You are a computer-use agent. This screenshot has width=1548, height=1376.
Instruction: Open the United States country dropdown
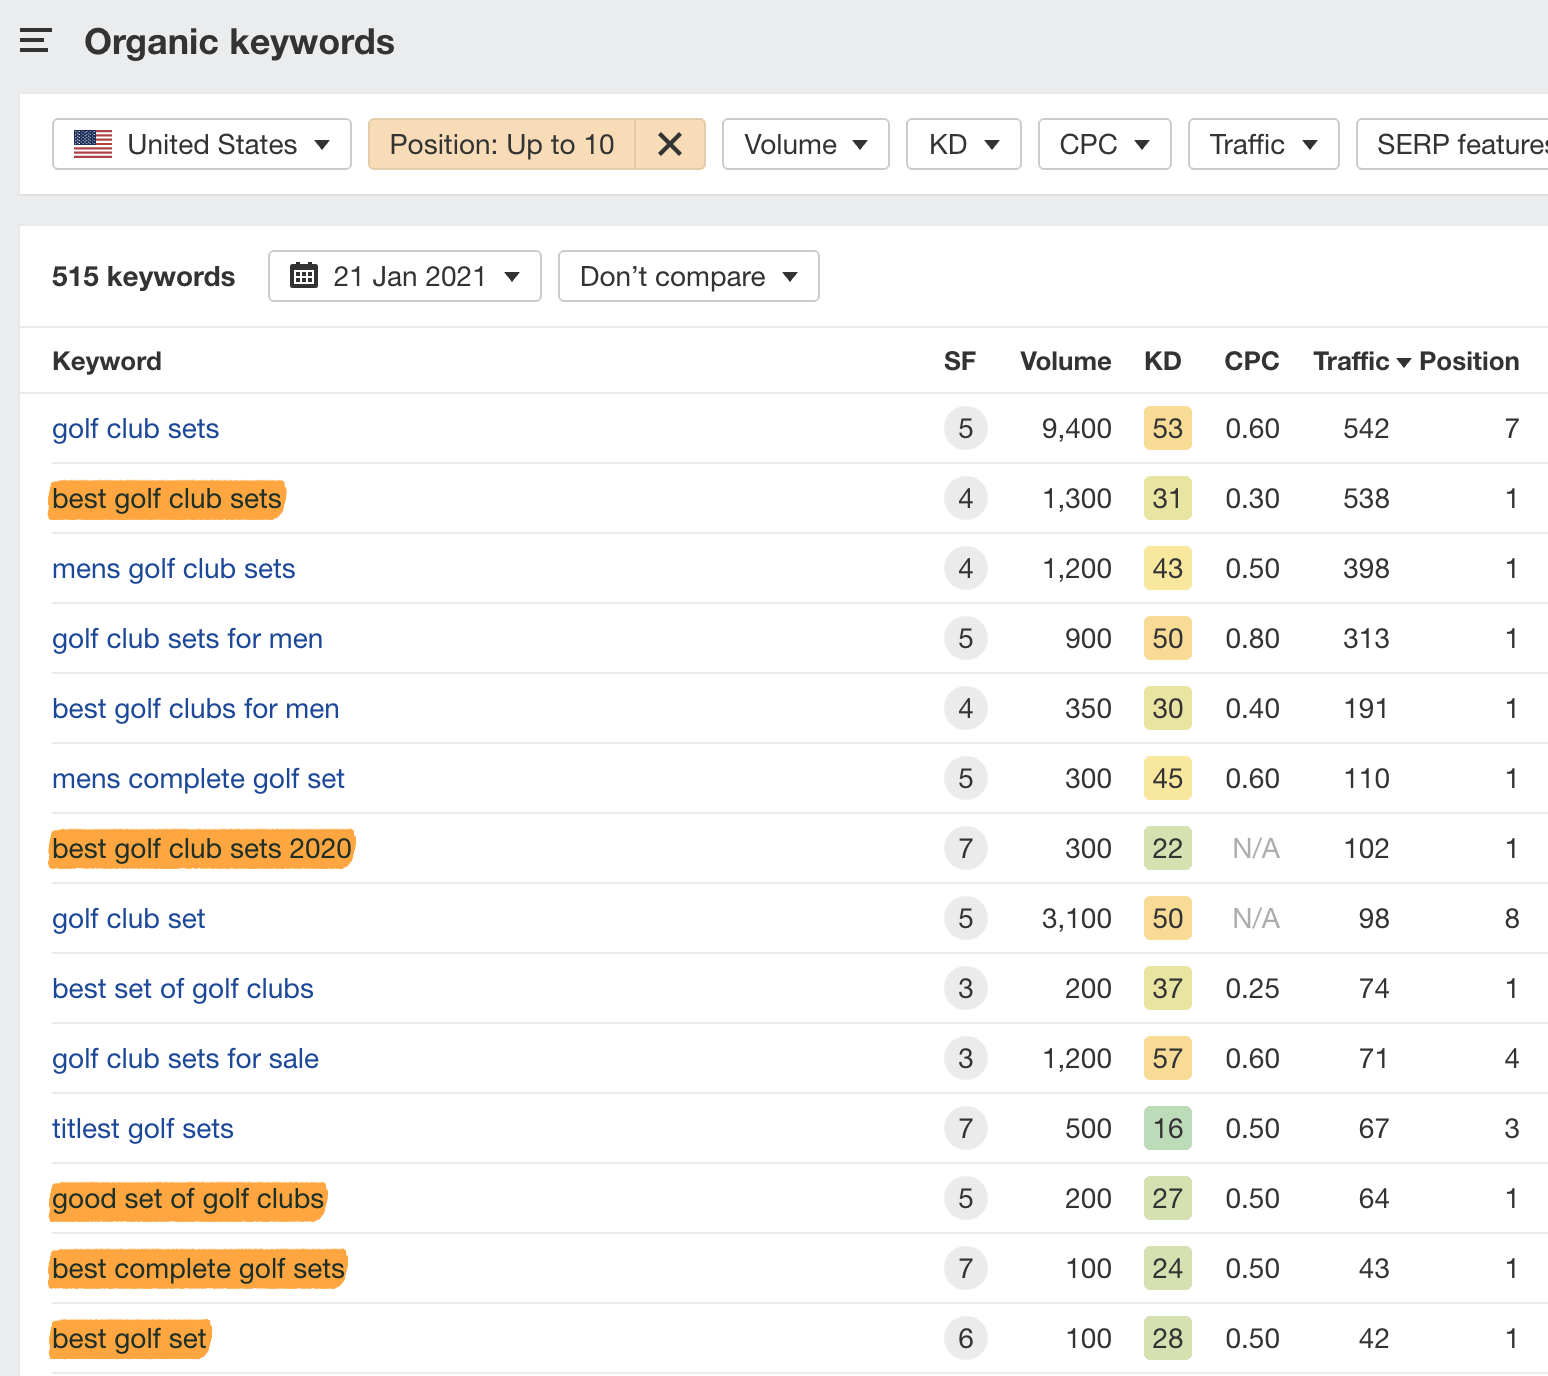202,145
